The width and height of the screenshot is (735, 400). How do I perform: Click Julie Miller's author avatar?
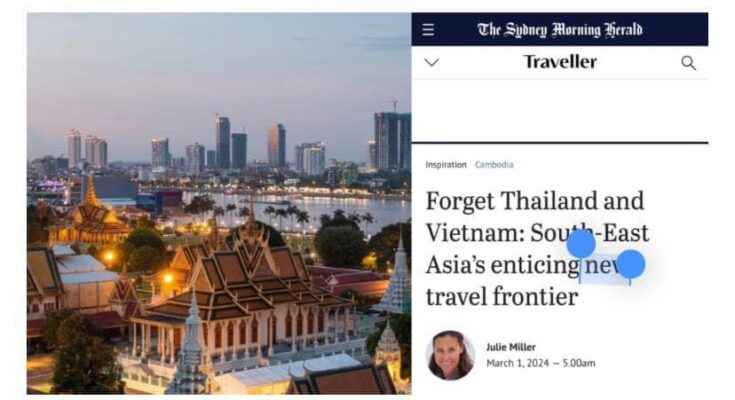(450, 355)
